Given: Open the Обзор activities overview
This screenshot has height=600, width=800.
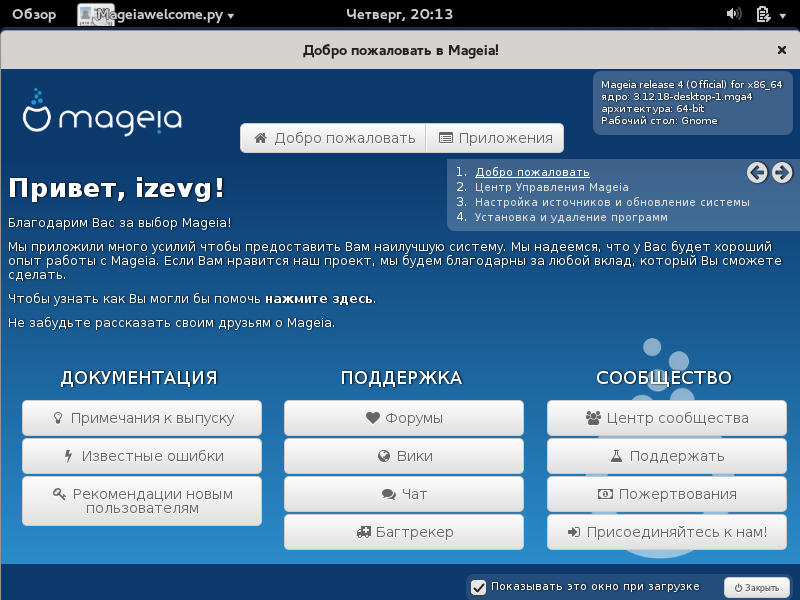Looking at the screenshot, I should click(34, 14).
